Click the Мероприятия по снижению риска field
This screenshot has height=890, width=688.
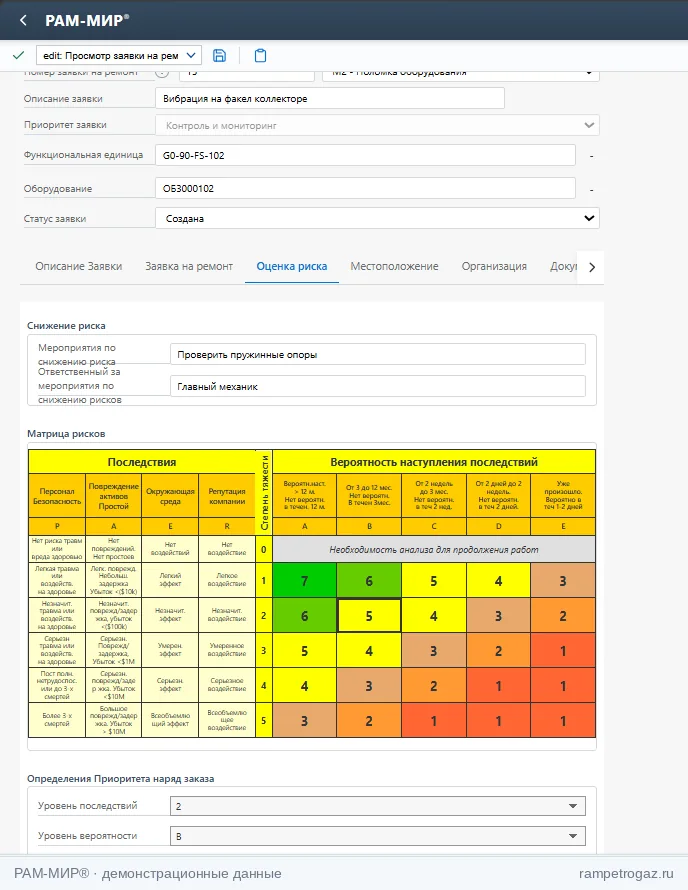click(377, 354)
